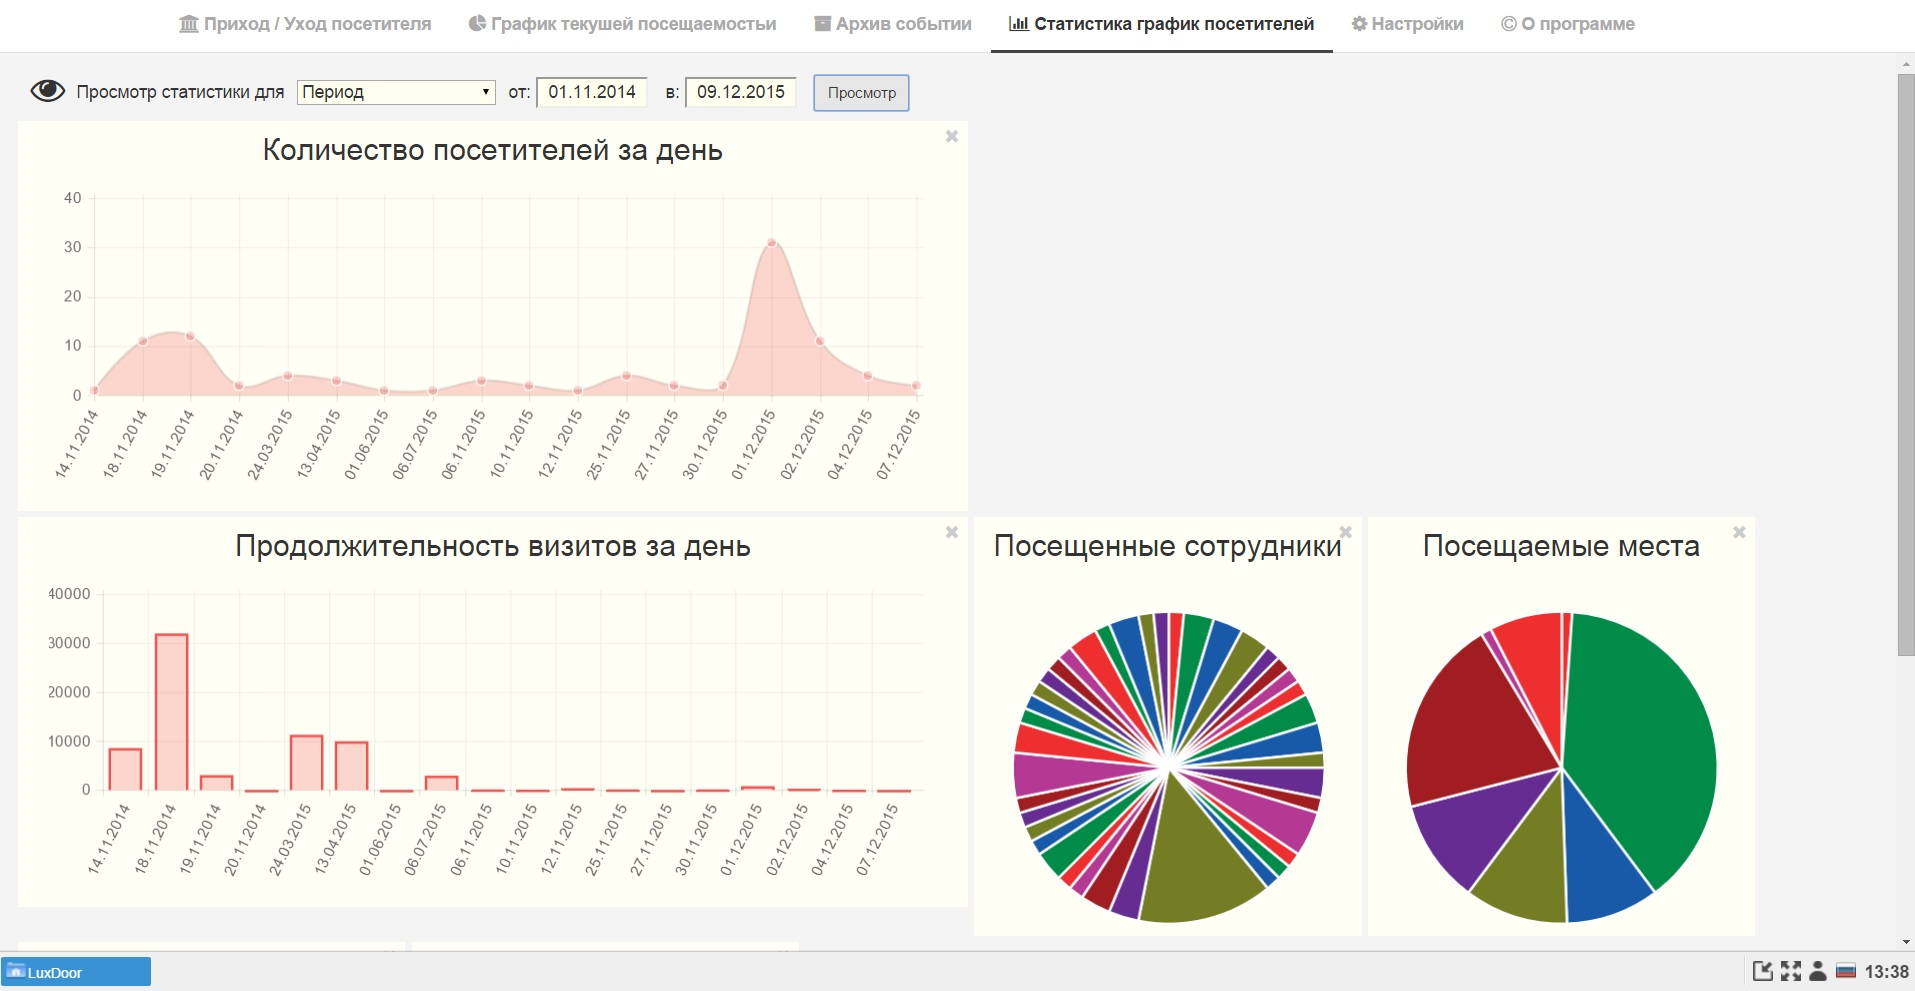Image resolution: width=1915 pixels, height=991 pixels.
Task: Focus the от date field 01.11.2014
Action: coord(592,92)
